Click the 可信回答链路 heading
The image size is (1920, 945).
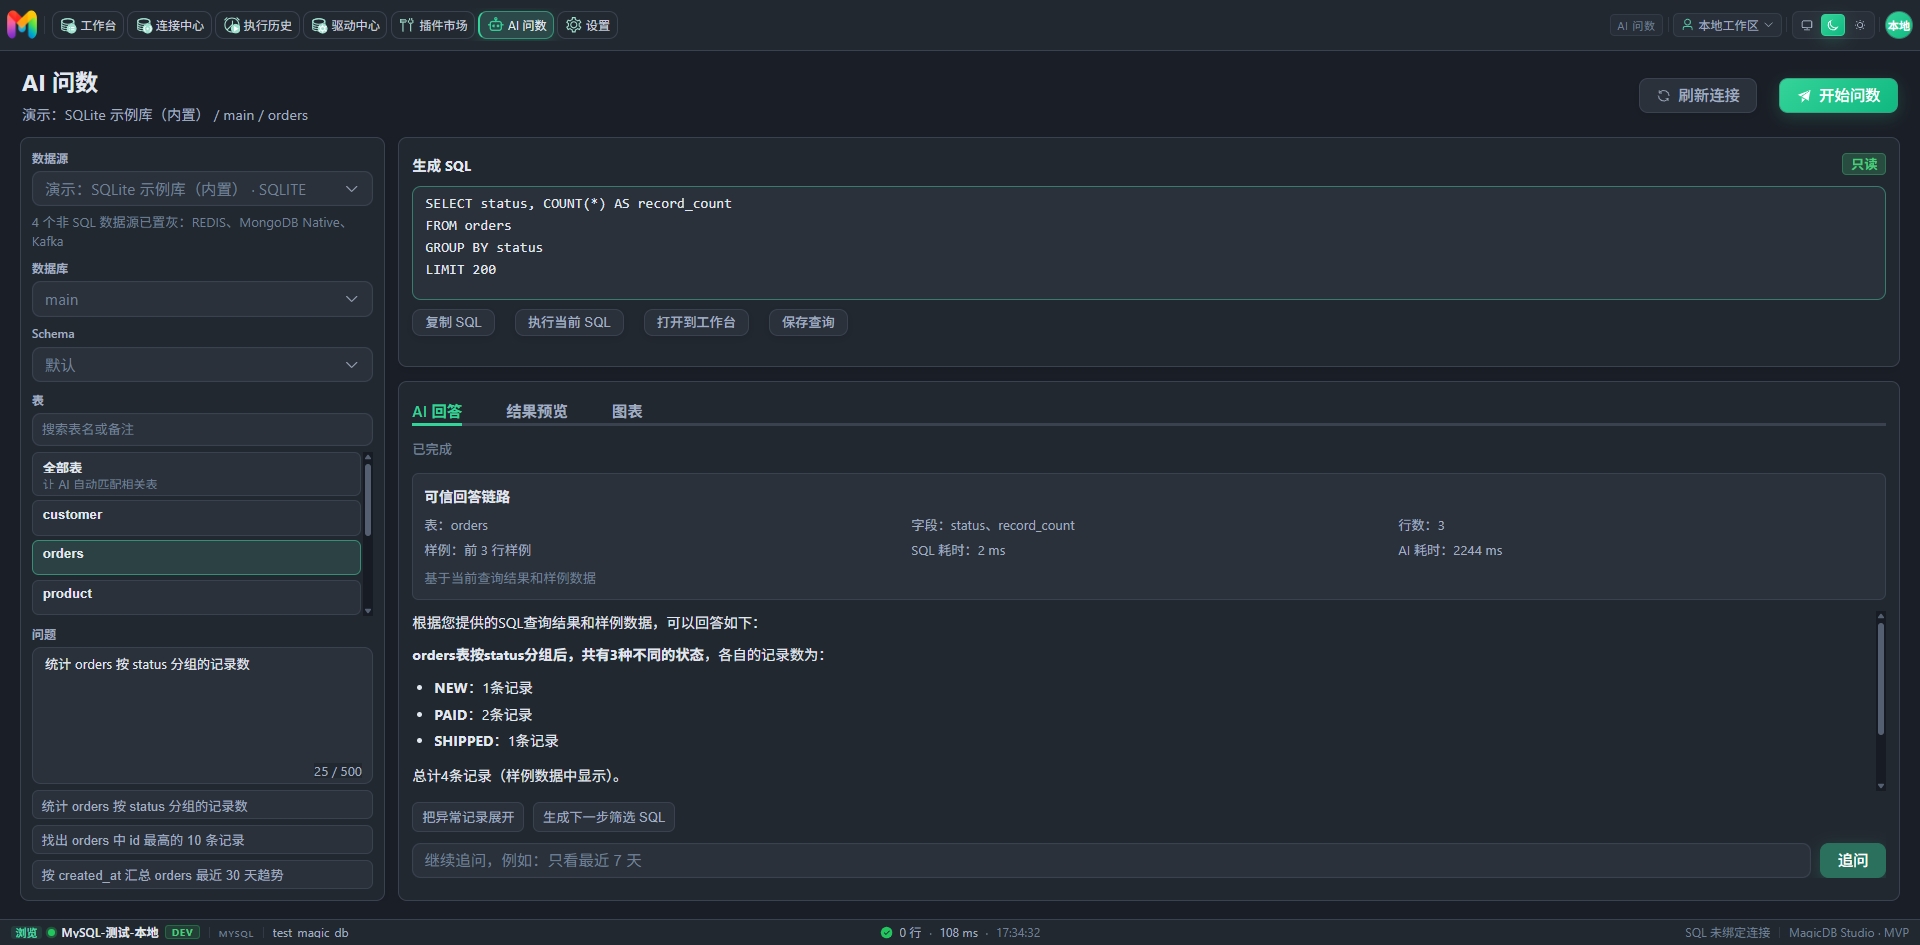tap(467, 496)
